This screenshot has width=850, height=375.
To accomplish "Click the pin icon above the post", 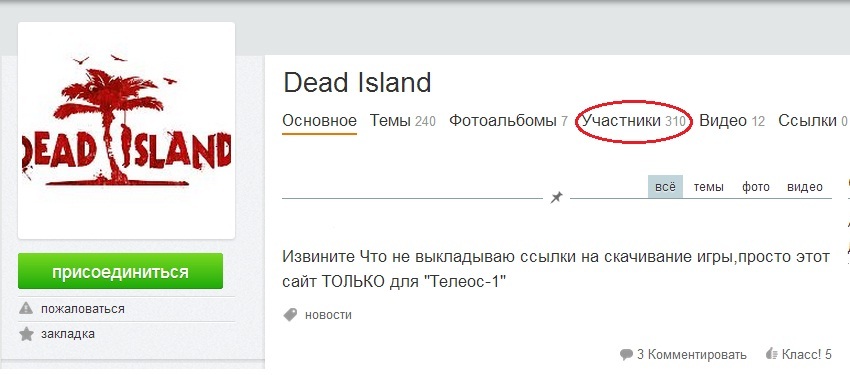I will click(556, 198).
